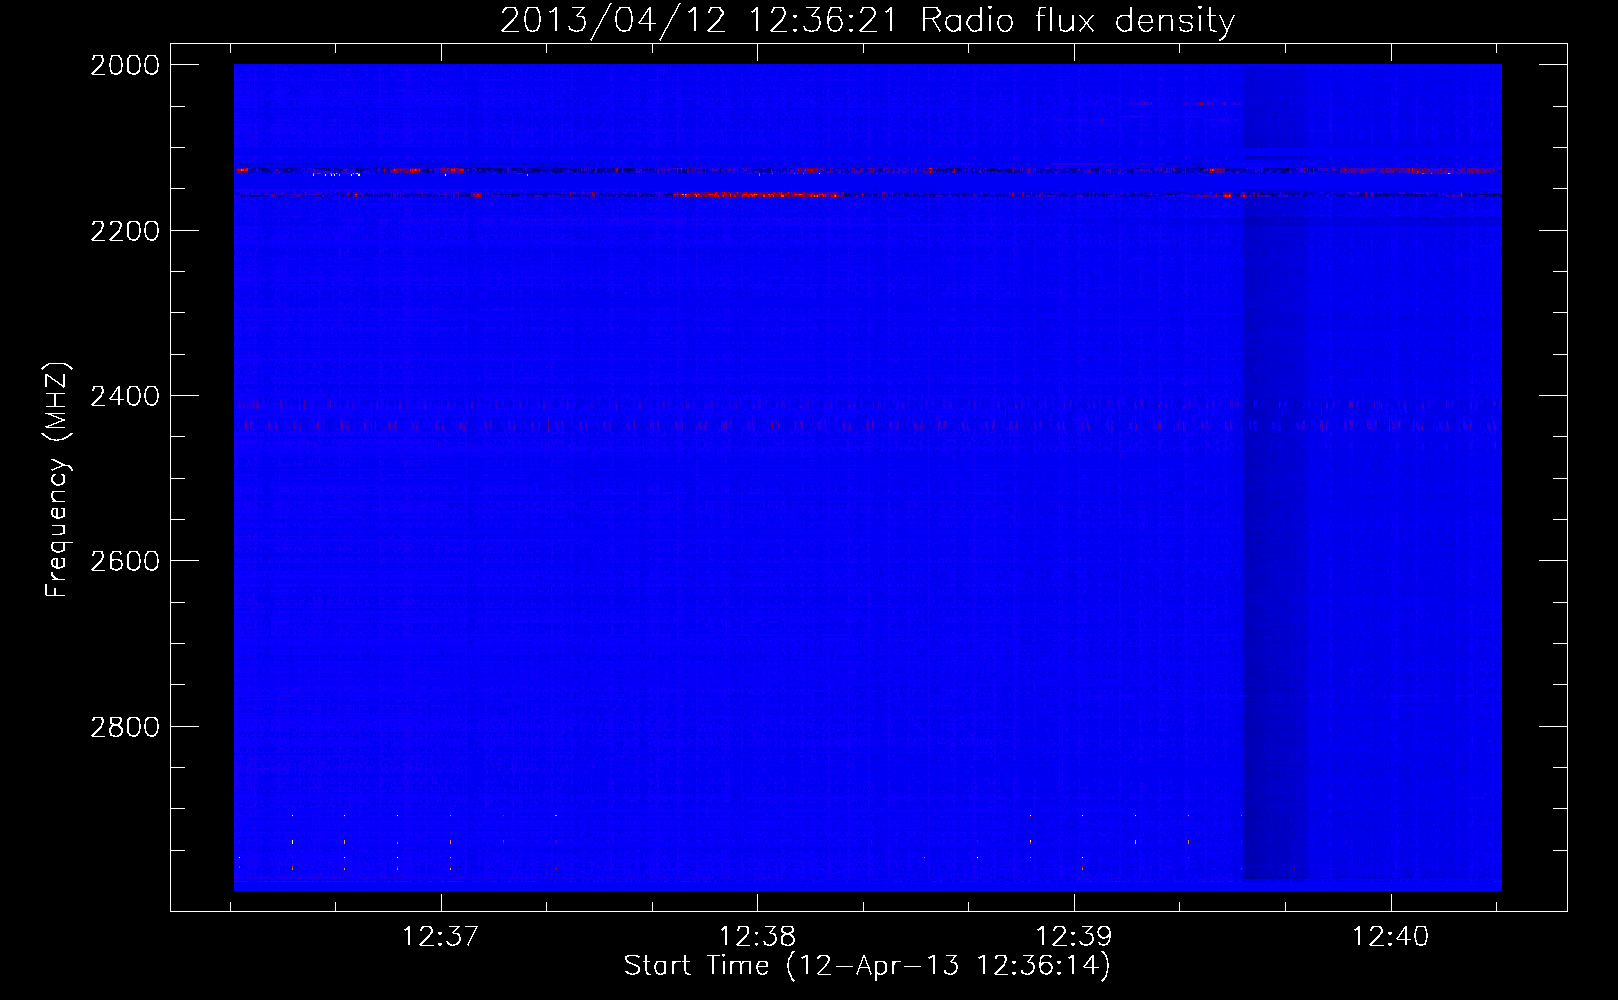Click the "Start Time (12-Apr-13 12:36:14)" label

tap(867, 966)
